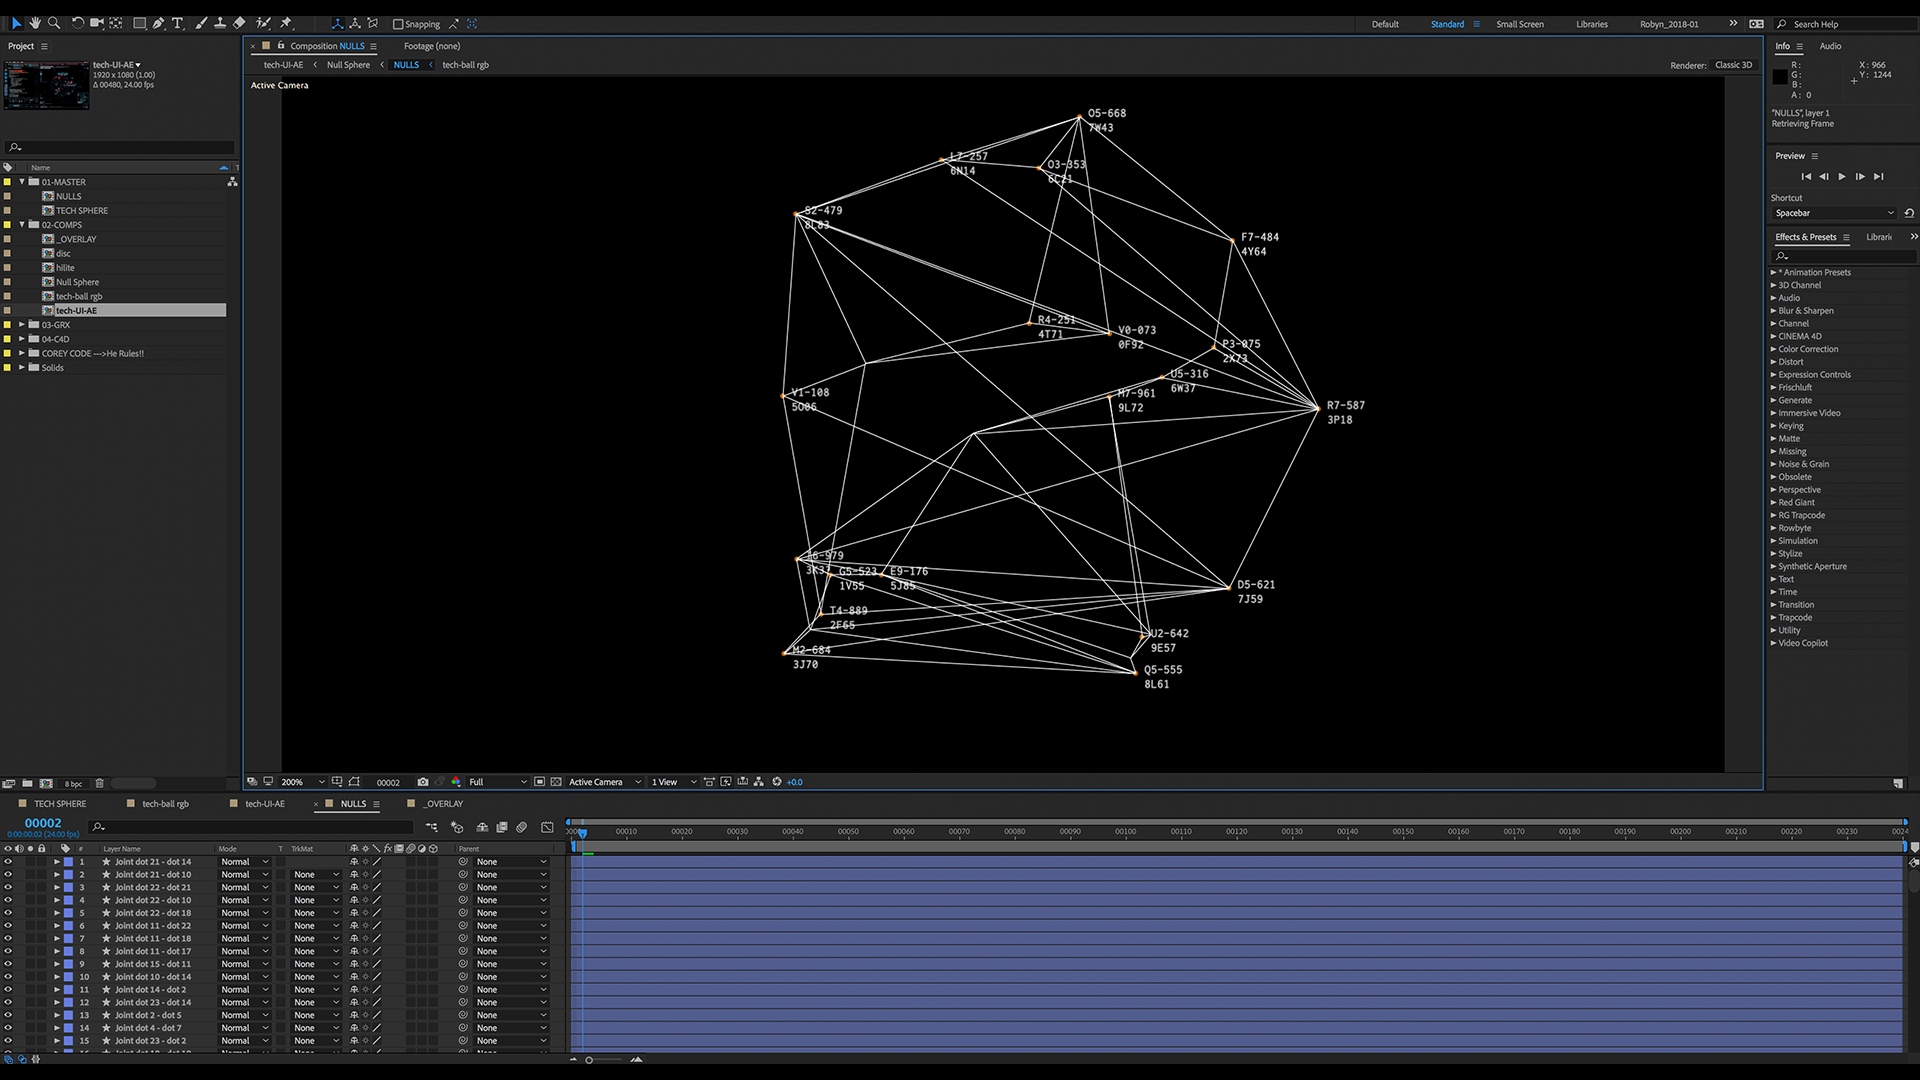Select the Puppet Pin tool
1920x1080 pixels.
click(286, 23)
